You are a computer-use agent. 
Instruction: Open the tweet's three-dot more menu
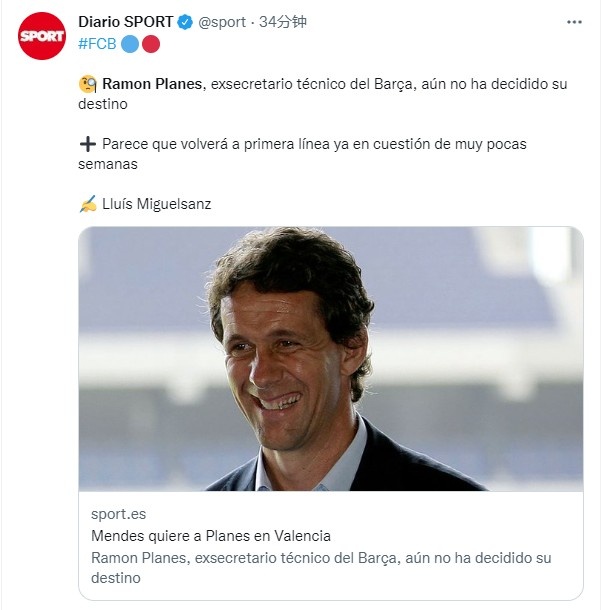coord(573,22)
